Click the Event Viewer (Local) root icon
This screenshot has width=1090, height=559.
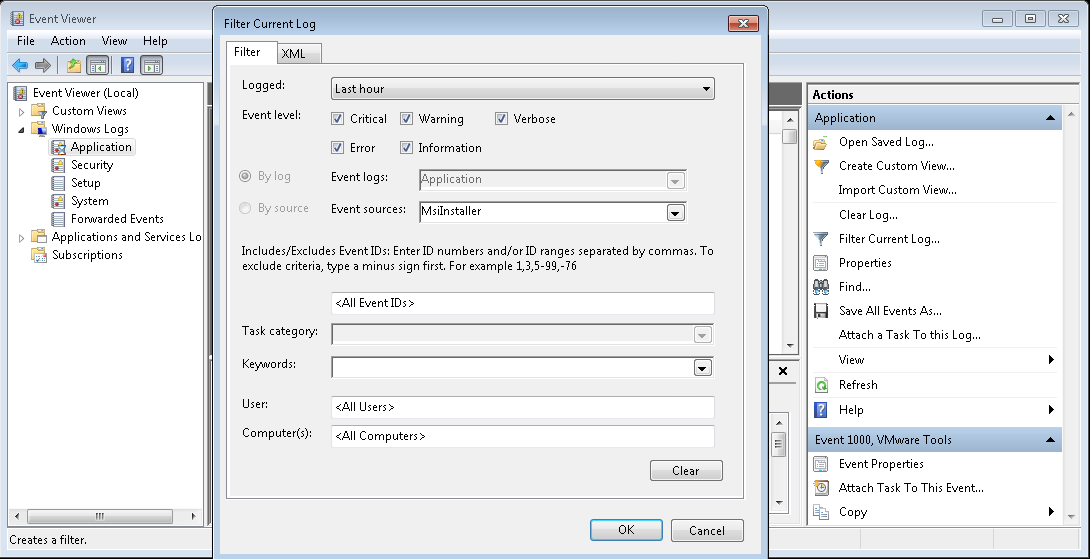point(20,92)
